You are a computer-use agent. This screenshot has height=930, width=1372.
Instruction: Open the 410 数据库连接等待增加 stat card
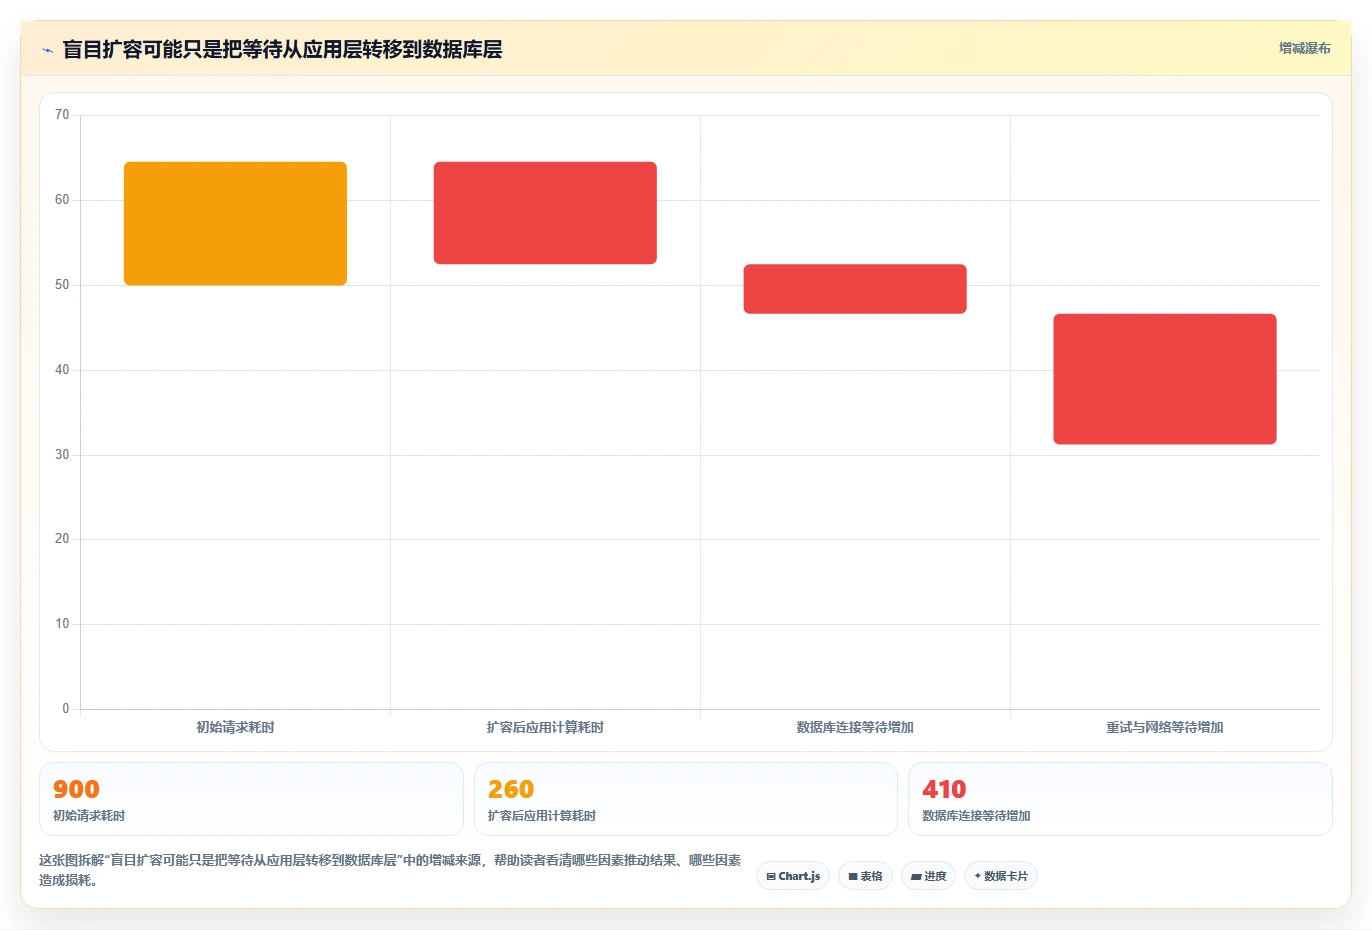pyautogui.click(x=1120, y=799)
